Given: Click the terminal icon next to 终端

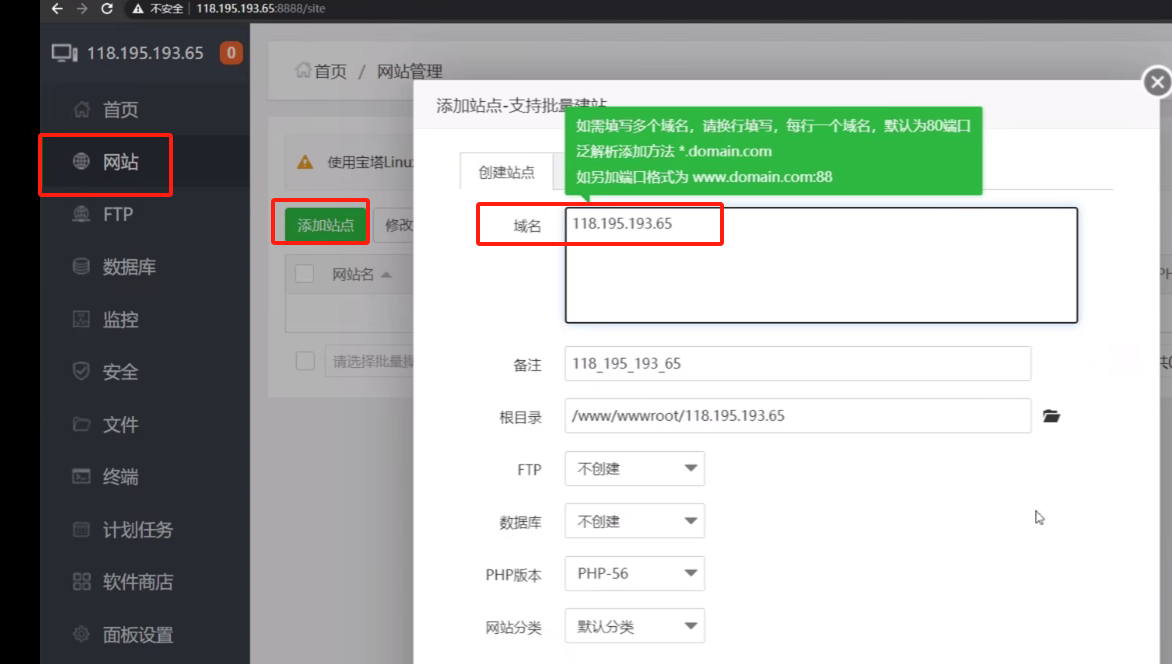Looking at the screenshot, I should coord(81,476).
